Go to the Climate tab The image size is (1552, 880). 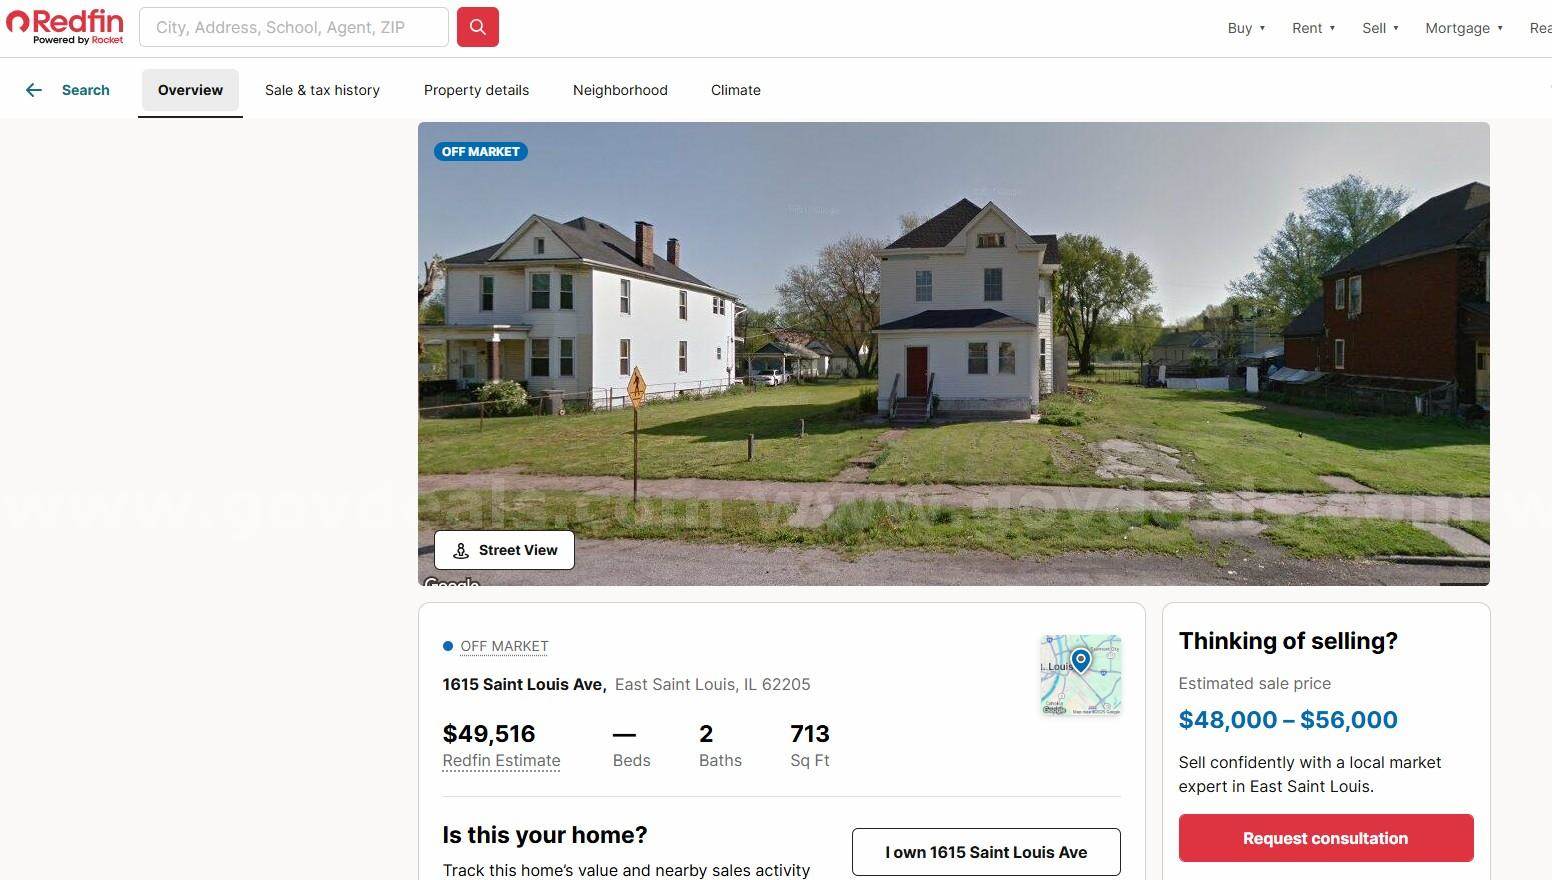point(736,90)
